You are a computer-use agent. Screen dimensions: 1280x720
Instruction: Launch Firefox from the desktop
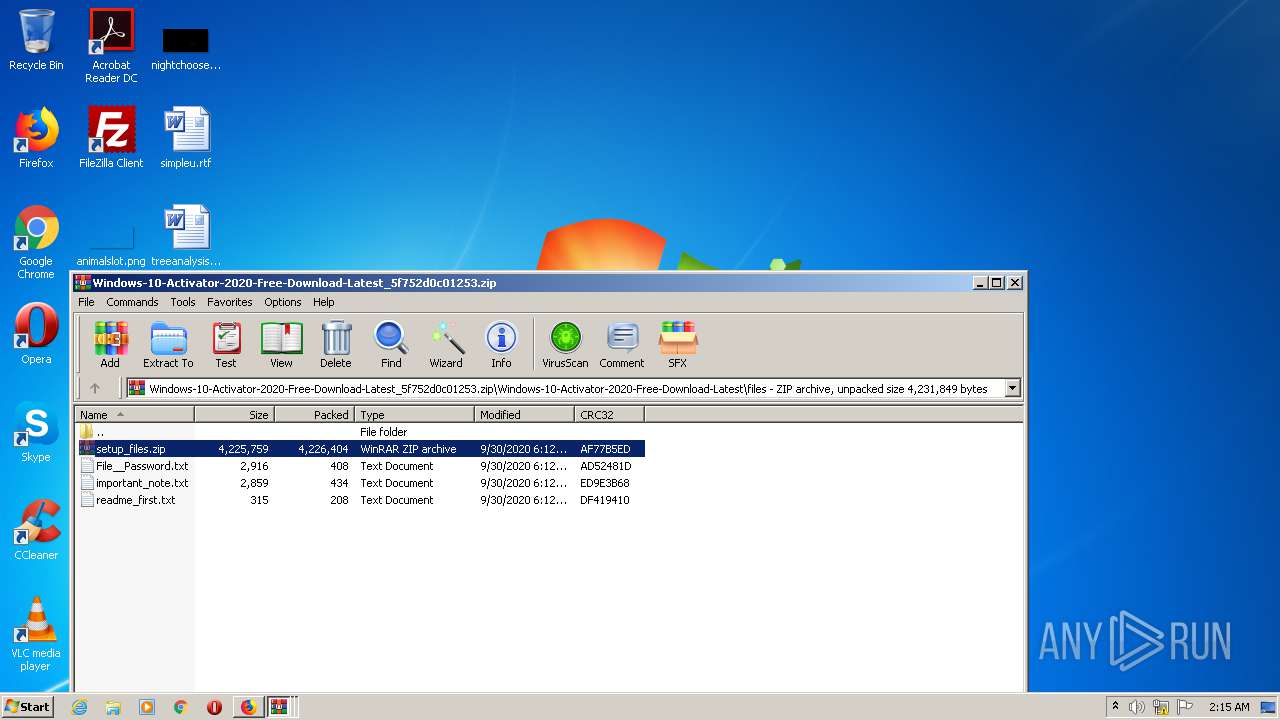point(36,138)
